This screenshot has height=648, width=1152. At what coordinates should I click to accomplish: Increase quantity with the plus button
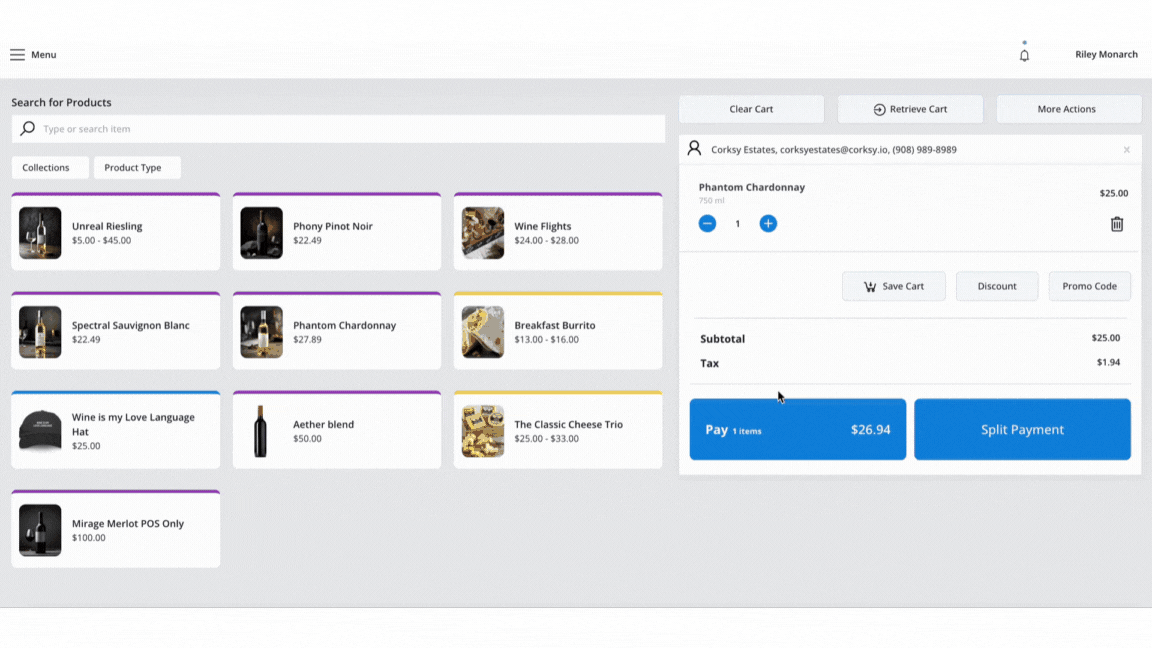tap(768, 224)
